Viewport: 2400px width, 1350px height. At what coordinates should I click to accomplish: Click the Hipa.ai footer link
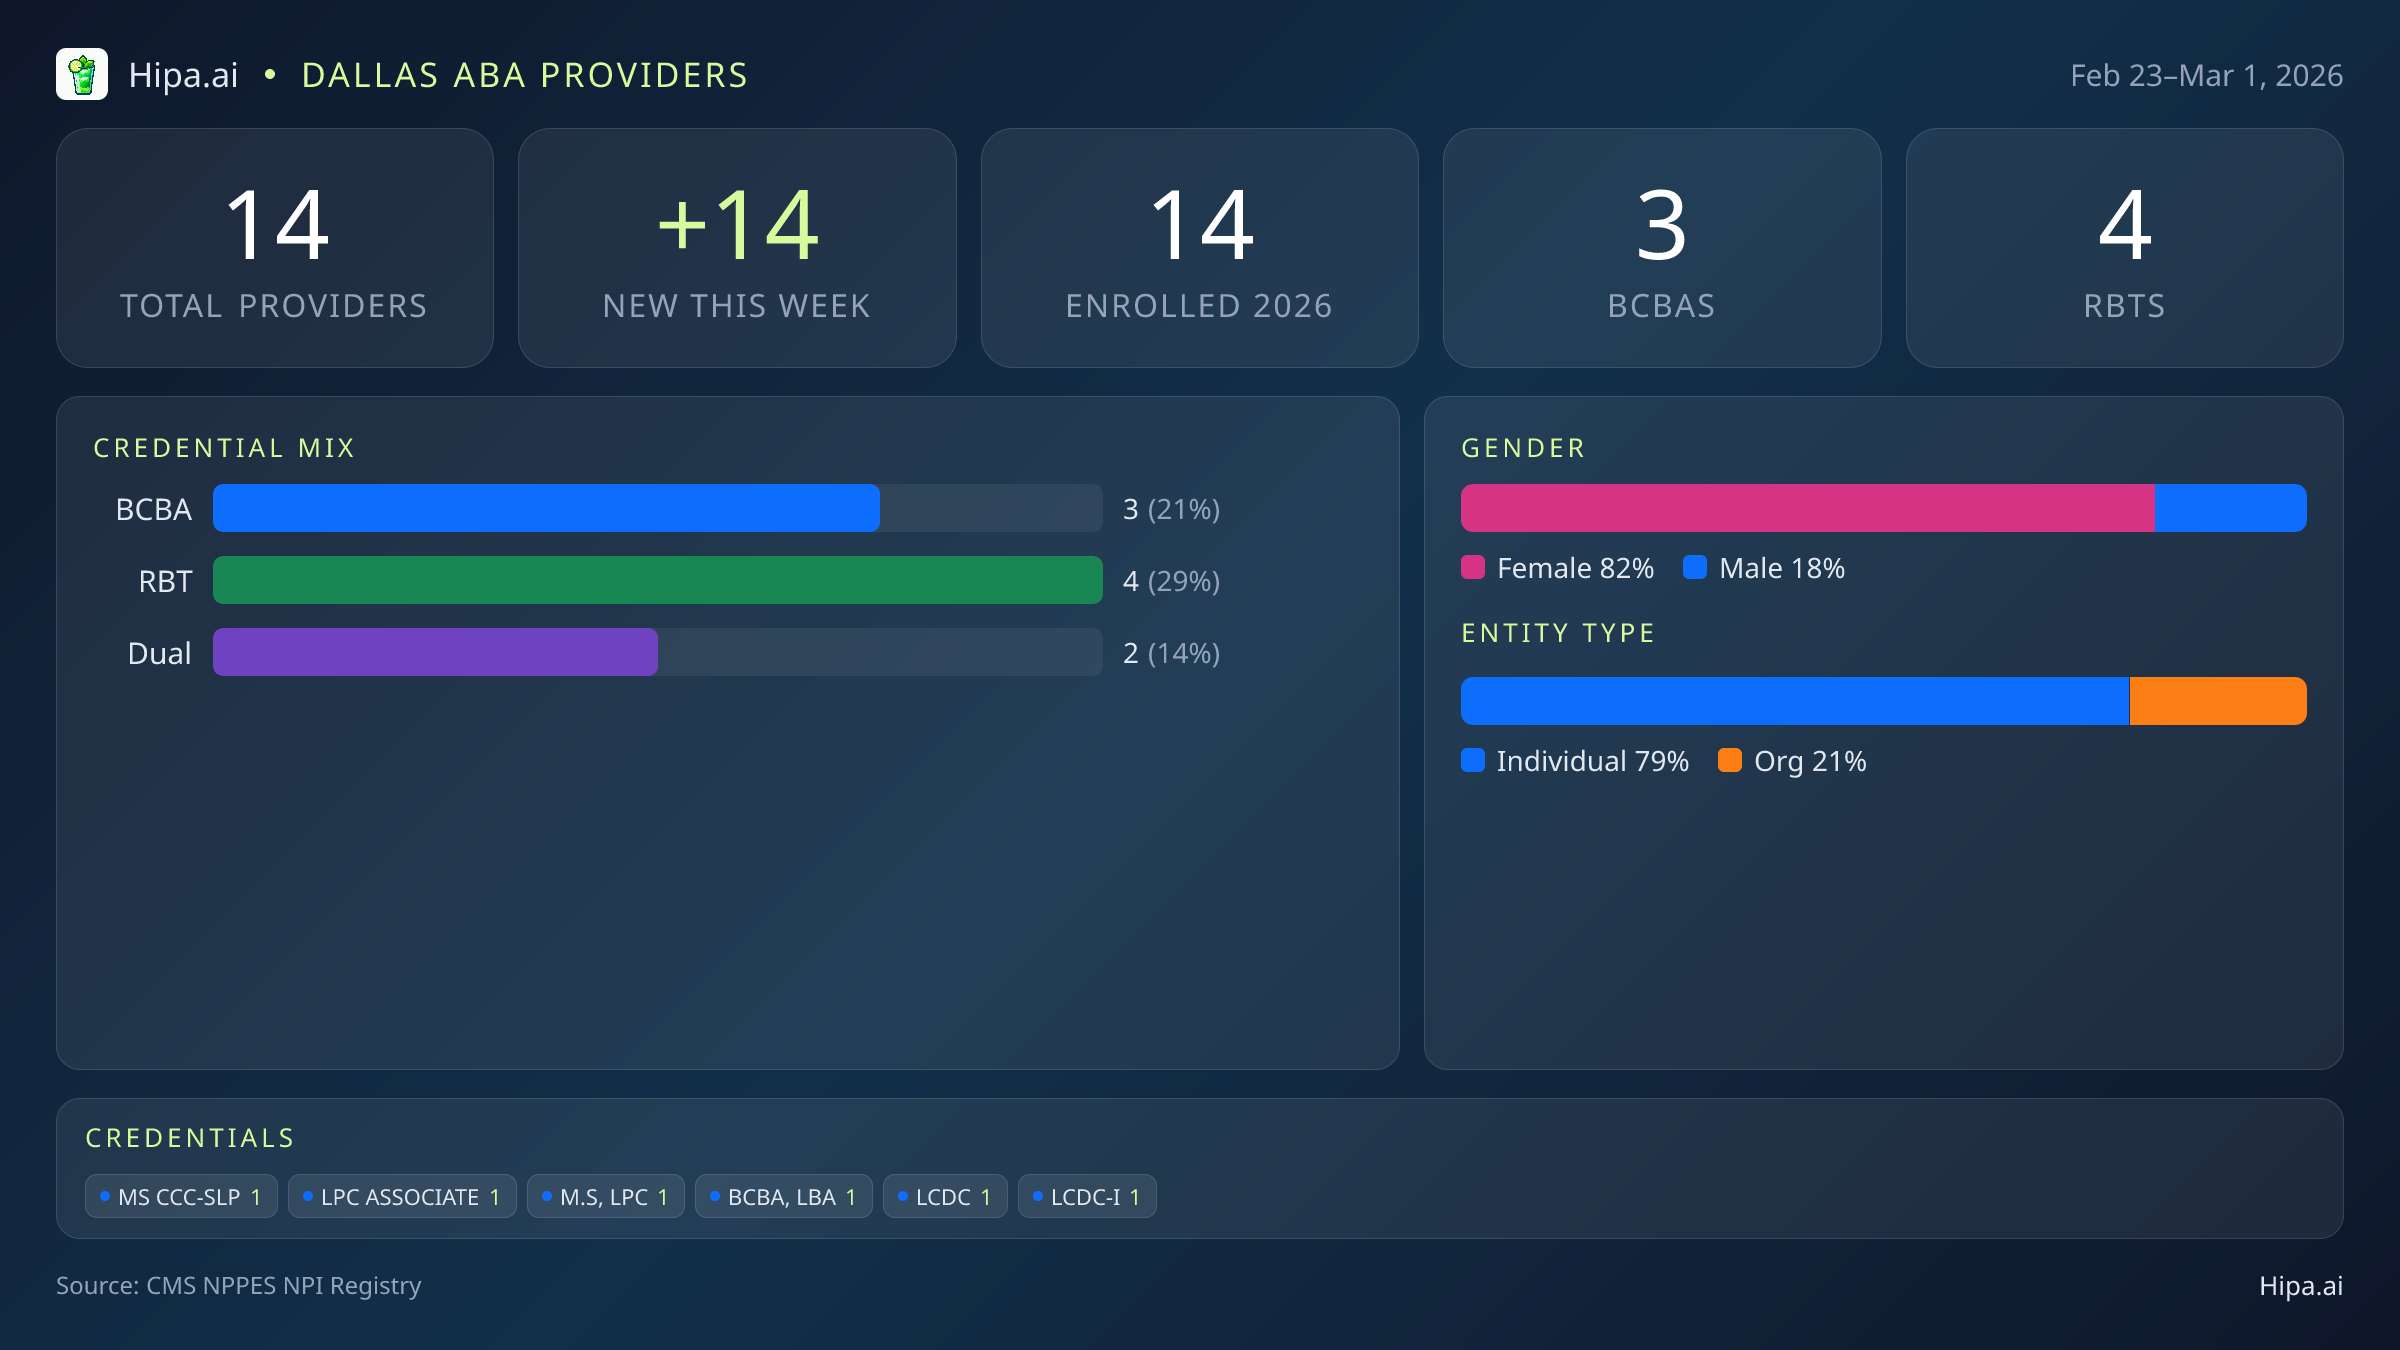click(x=2300, y=1286)
